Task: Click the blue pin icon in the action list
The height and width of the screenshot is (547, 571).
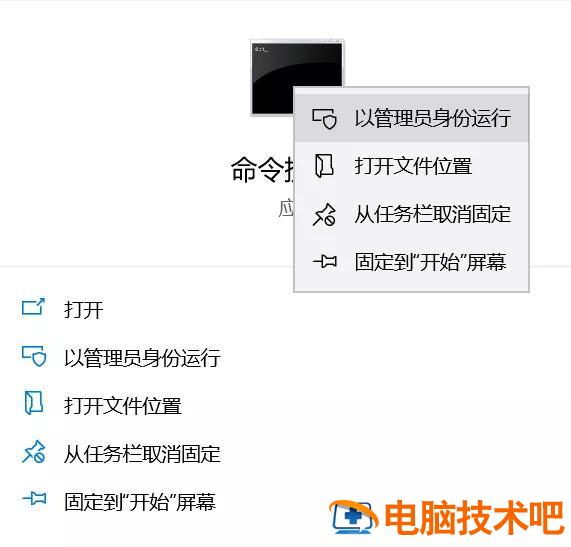Action: [35, 498]
